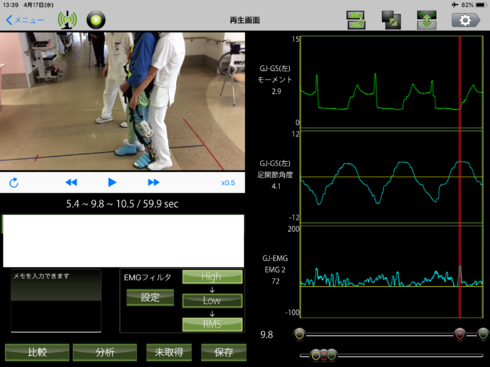Click the gait video frame

(x=122, y=101)
